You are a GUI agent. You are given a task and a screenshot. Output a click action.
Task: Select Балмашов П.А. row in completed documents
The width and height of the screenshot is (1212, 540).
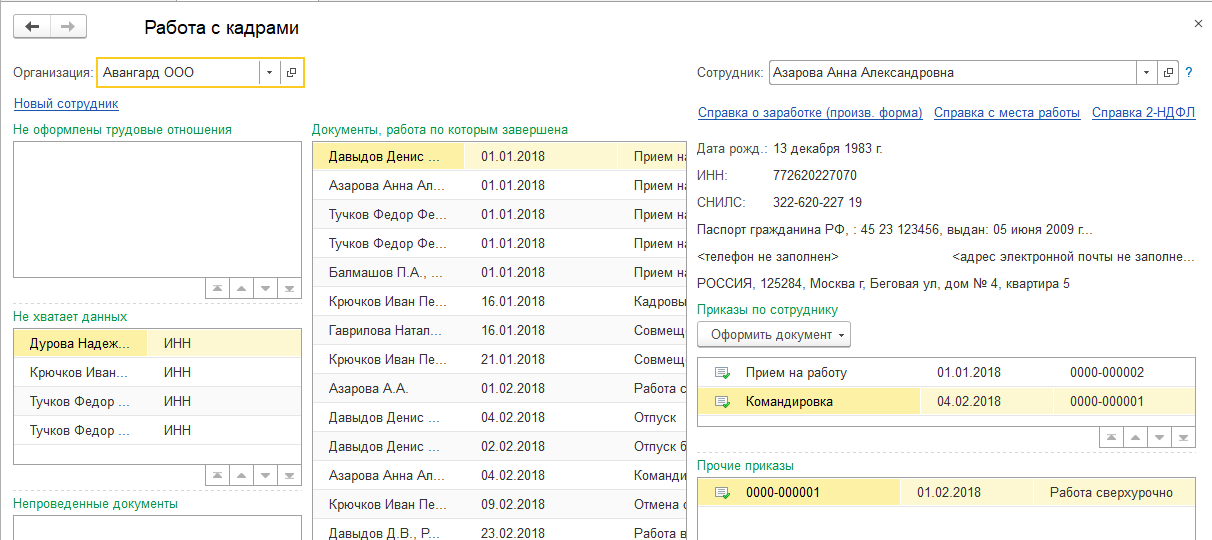point(498,272)
